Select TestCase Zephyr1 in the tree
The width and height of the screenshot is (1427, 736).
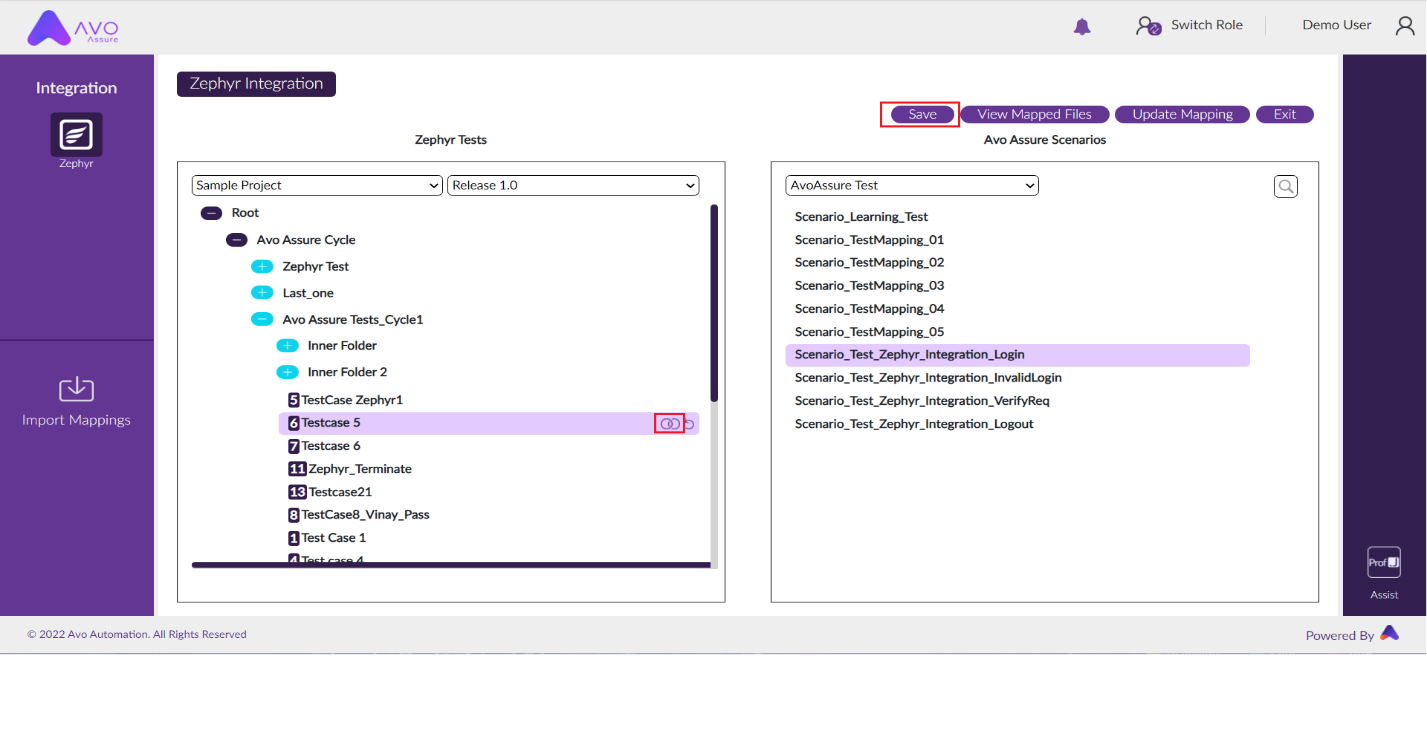352,400
